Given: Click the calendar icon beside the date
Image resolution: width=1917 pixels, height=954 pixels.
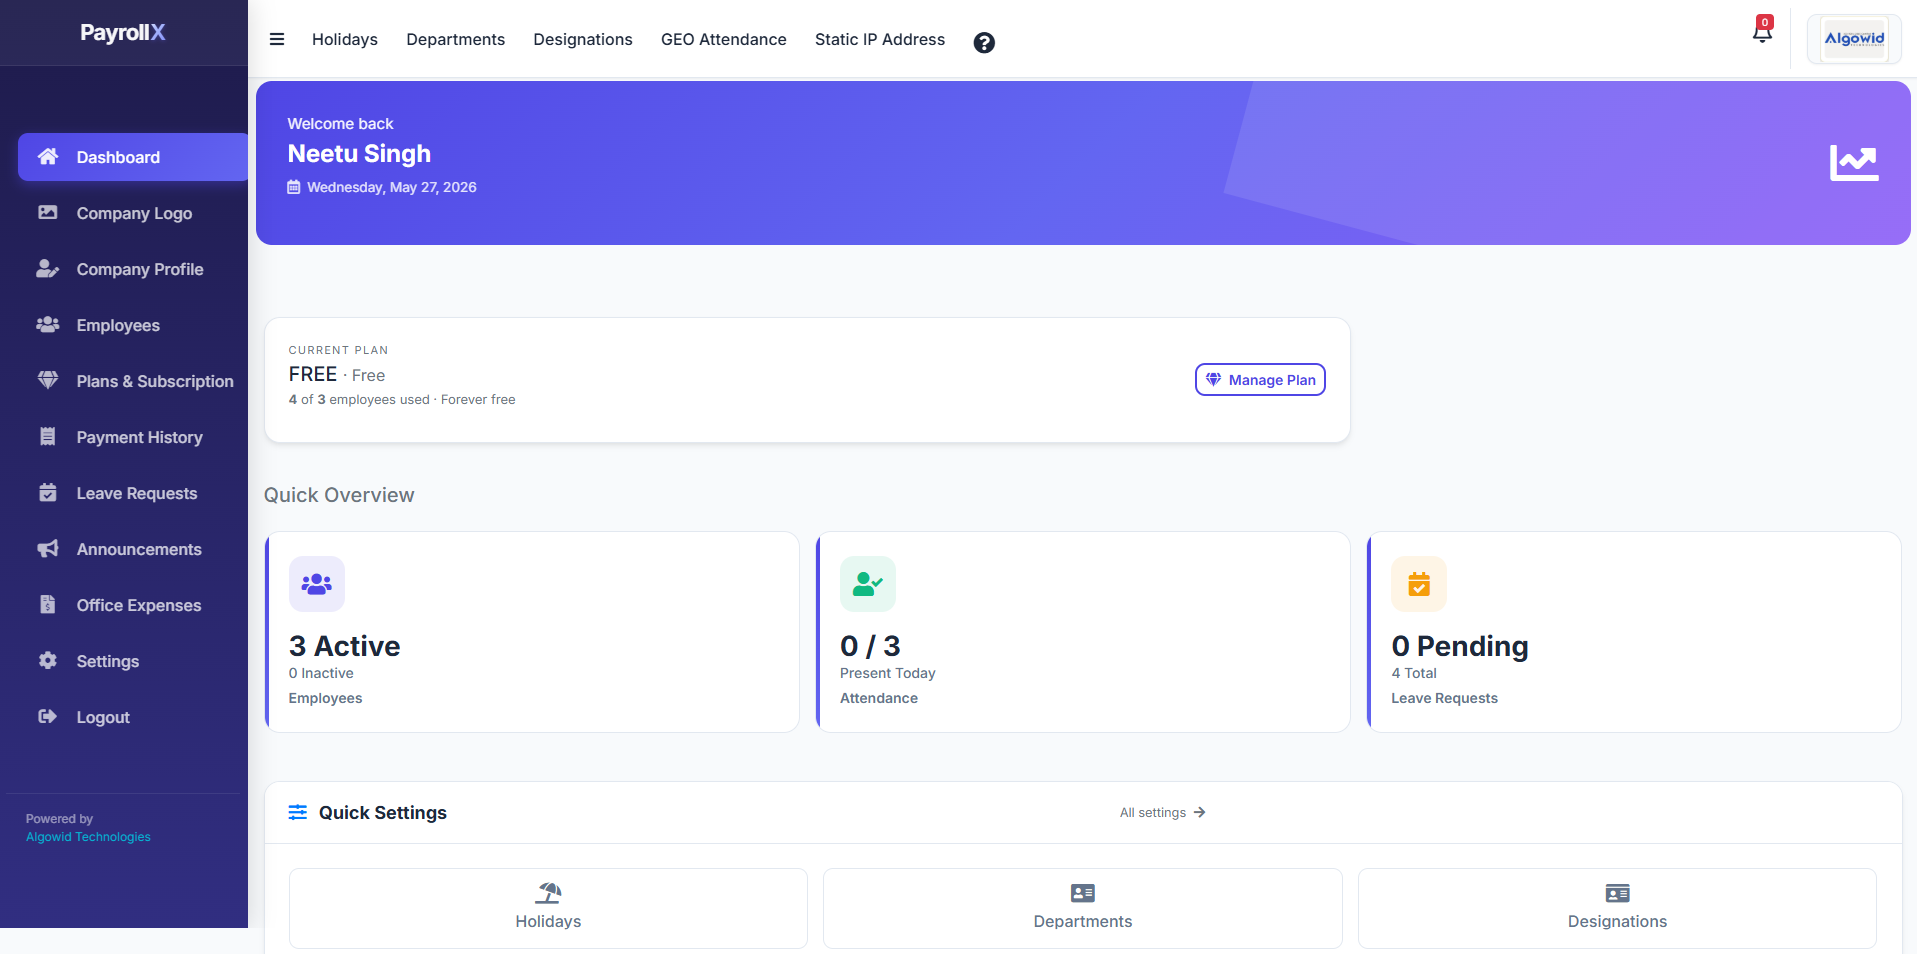Looking at the screenshot, I should [x=294, y=187].
